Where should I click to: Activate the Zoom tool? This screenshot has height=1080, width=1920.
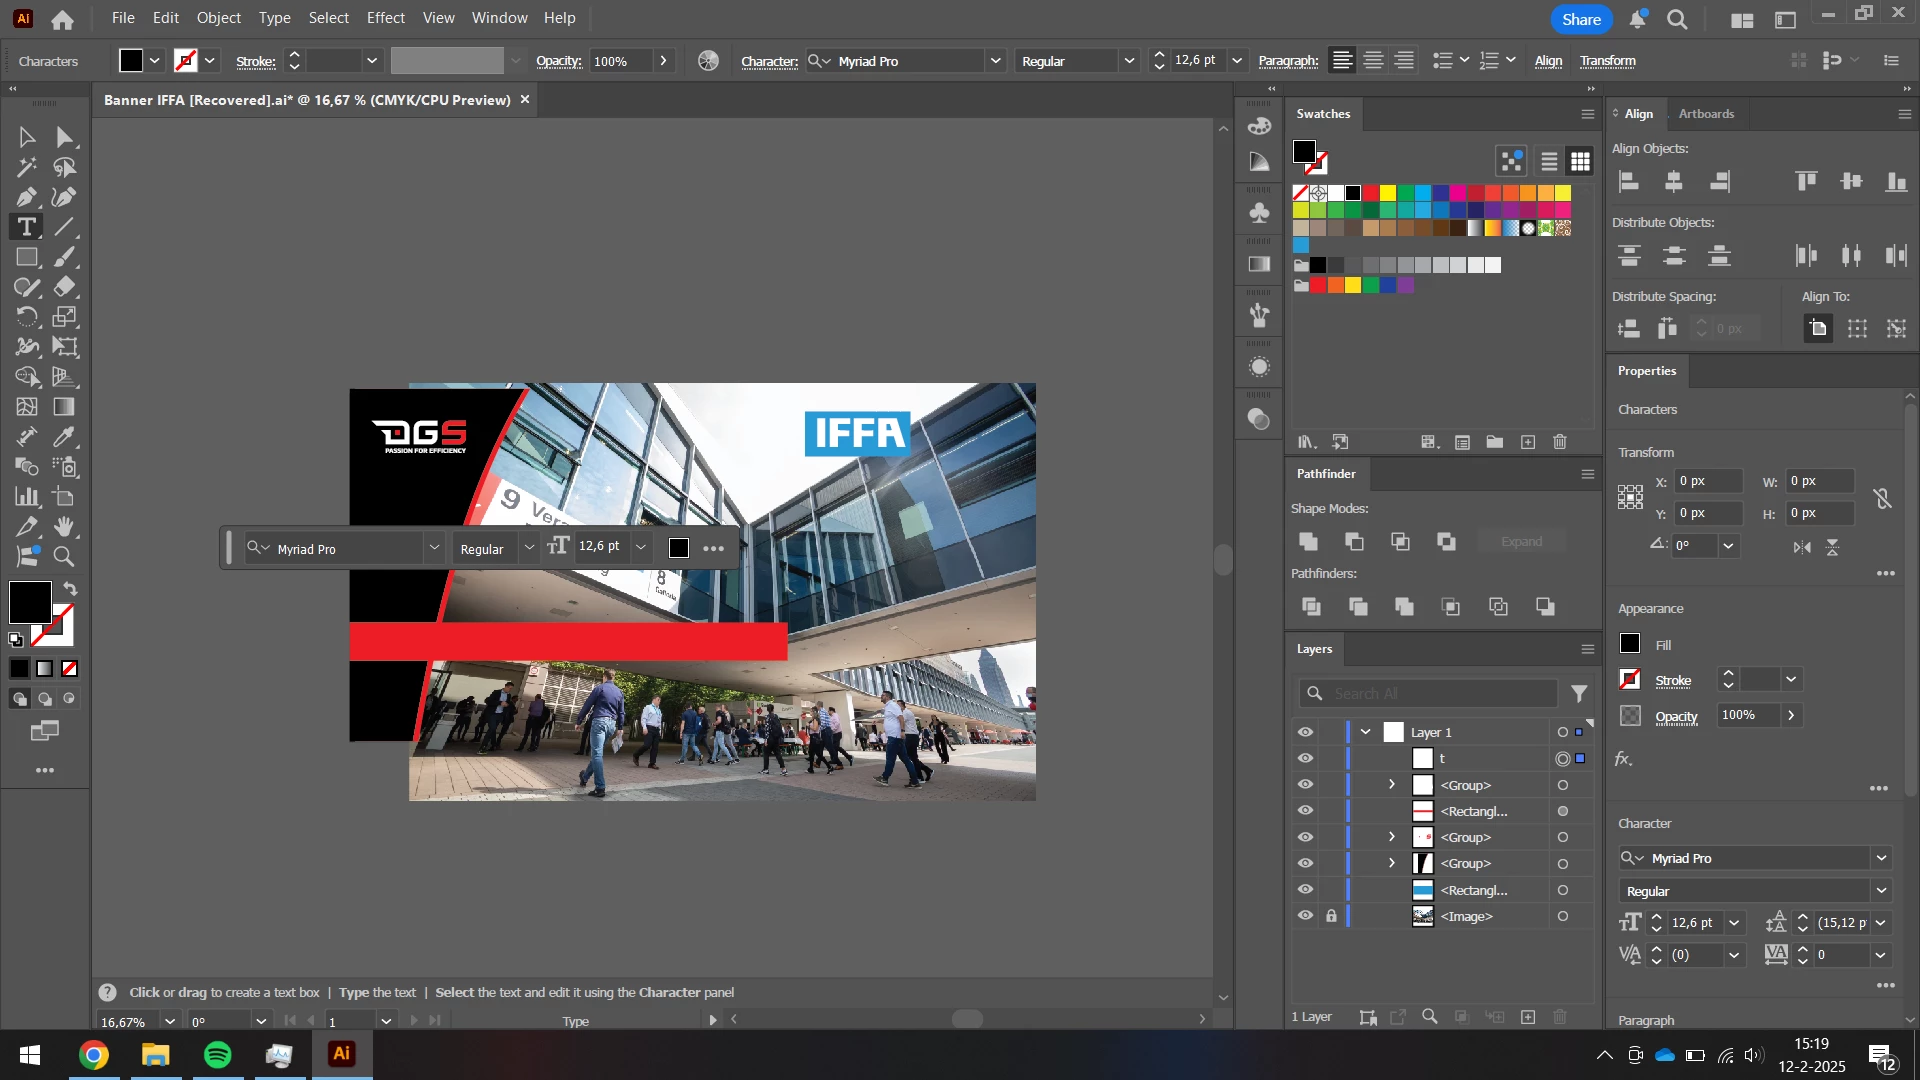64,557
